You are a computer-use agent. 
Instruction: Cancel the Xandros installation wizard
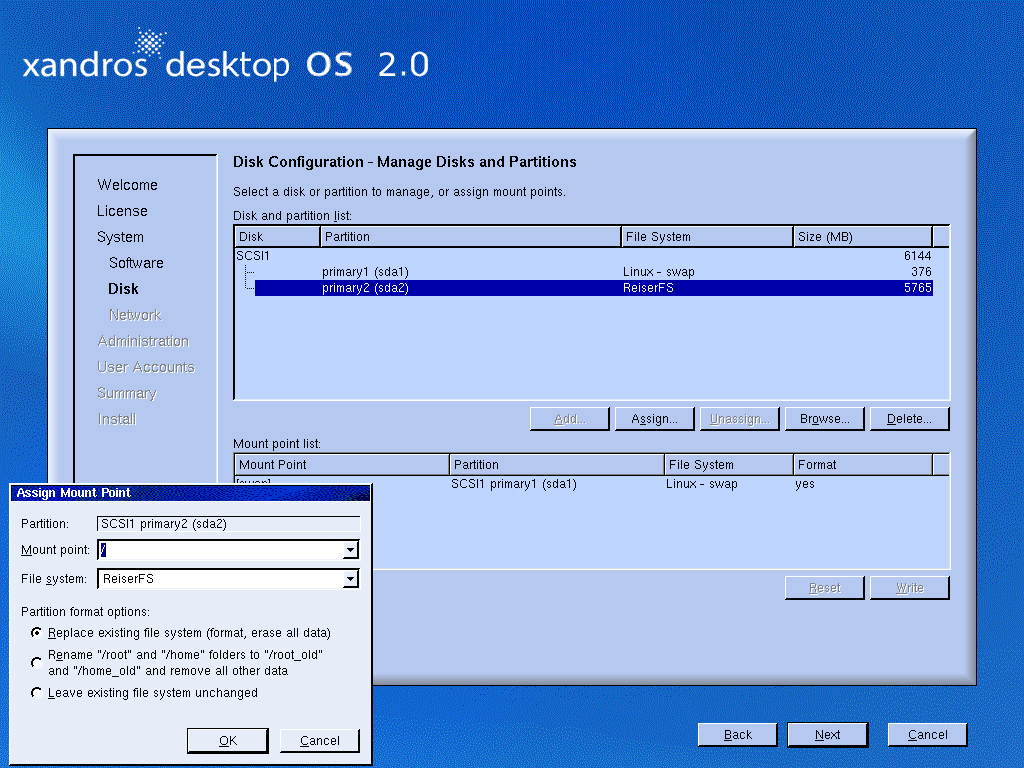[927, 735]
